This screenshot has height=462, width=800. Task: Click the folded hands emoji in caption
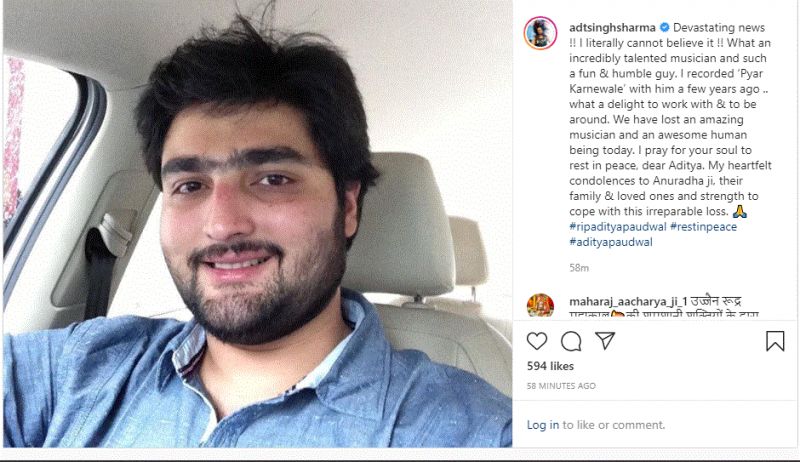(x=739, y=211)
